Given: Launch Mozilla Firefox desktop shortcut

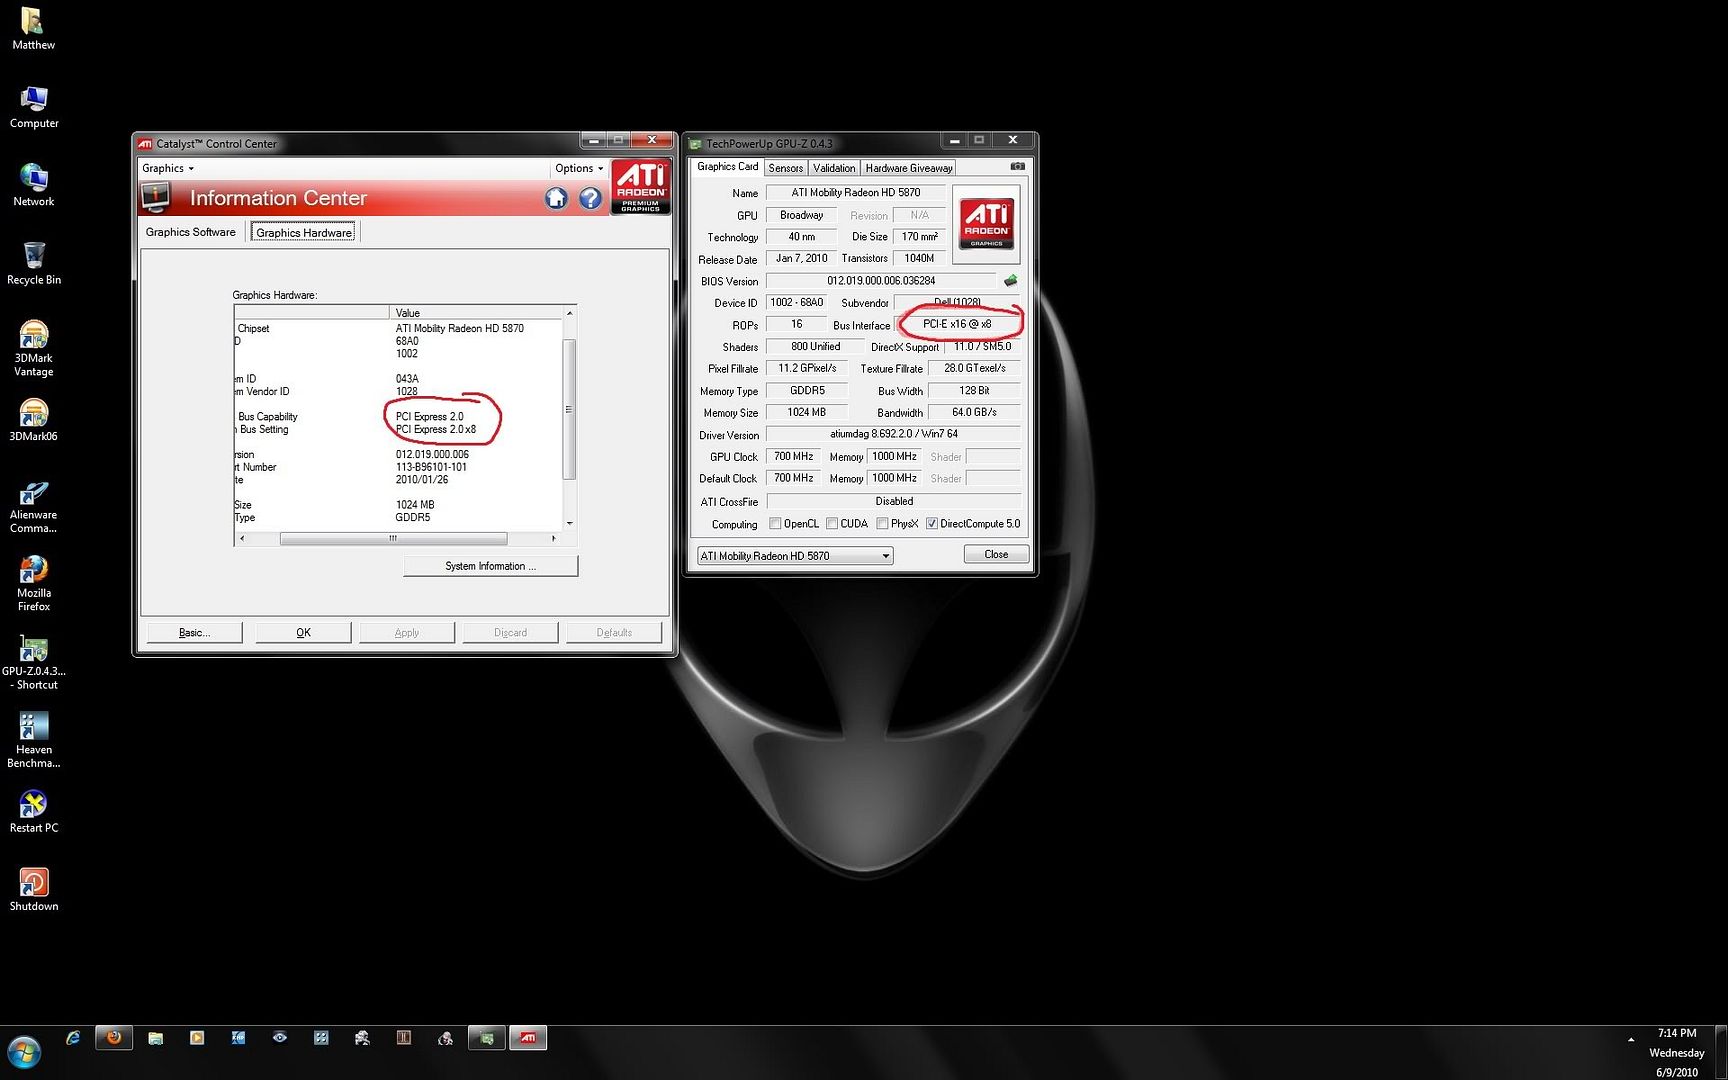Looking at the screenshot, I should click(x=33, y=584).
